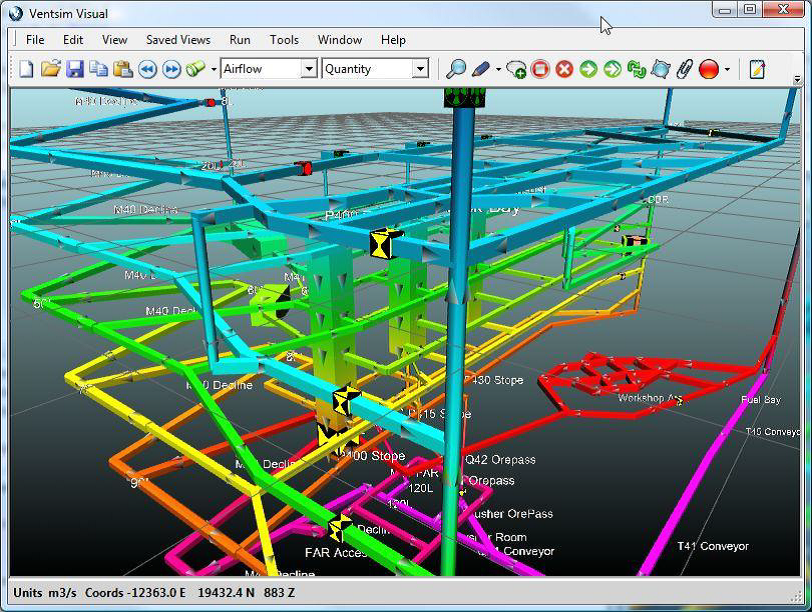Click the red fan icon on upper cyan airway

(303, 168)
